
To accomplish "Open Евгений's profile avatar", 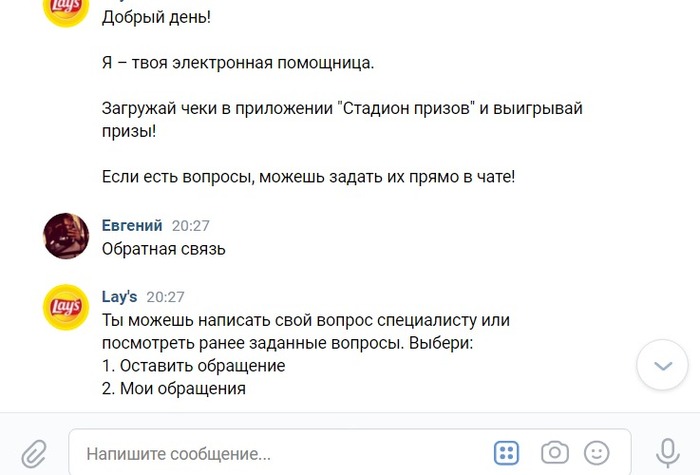I will click(67, 236).
